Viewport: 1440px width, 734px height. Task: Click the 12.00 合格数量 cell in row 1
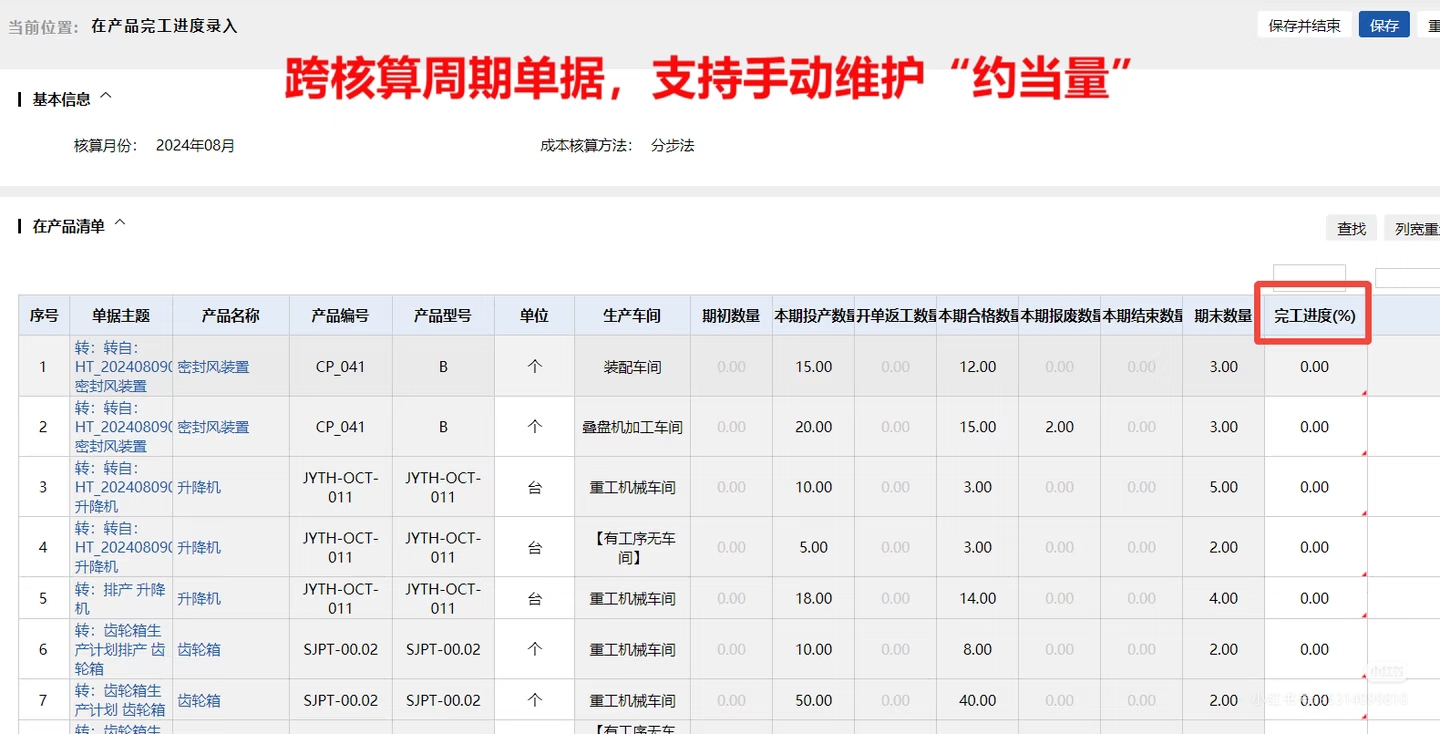[978, 367]
